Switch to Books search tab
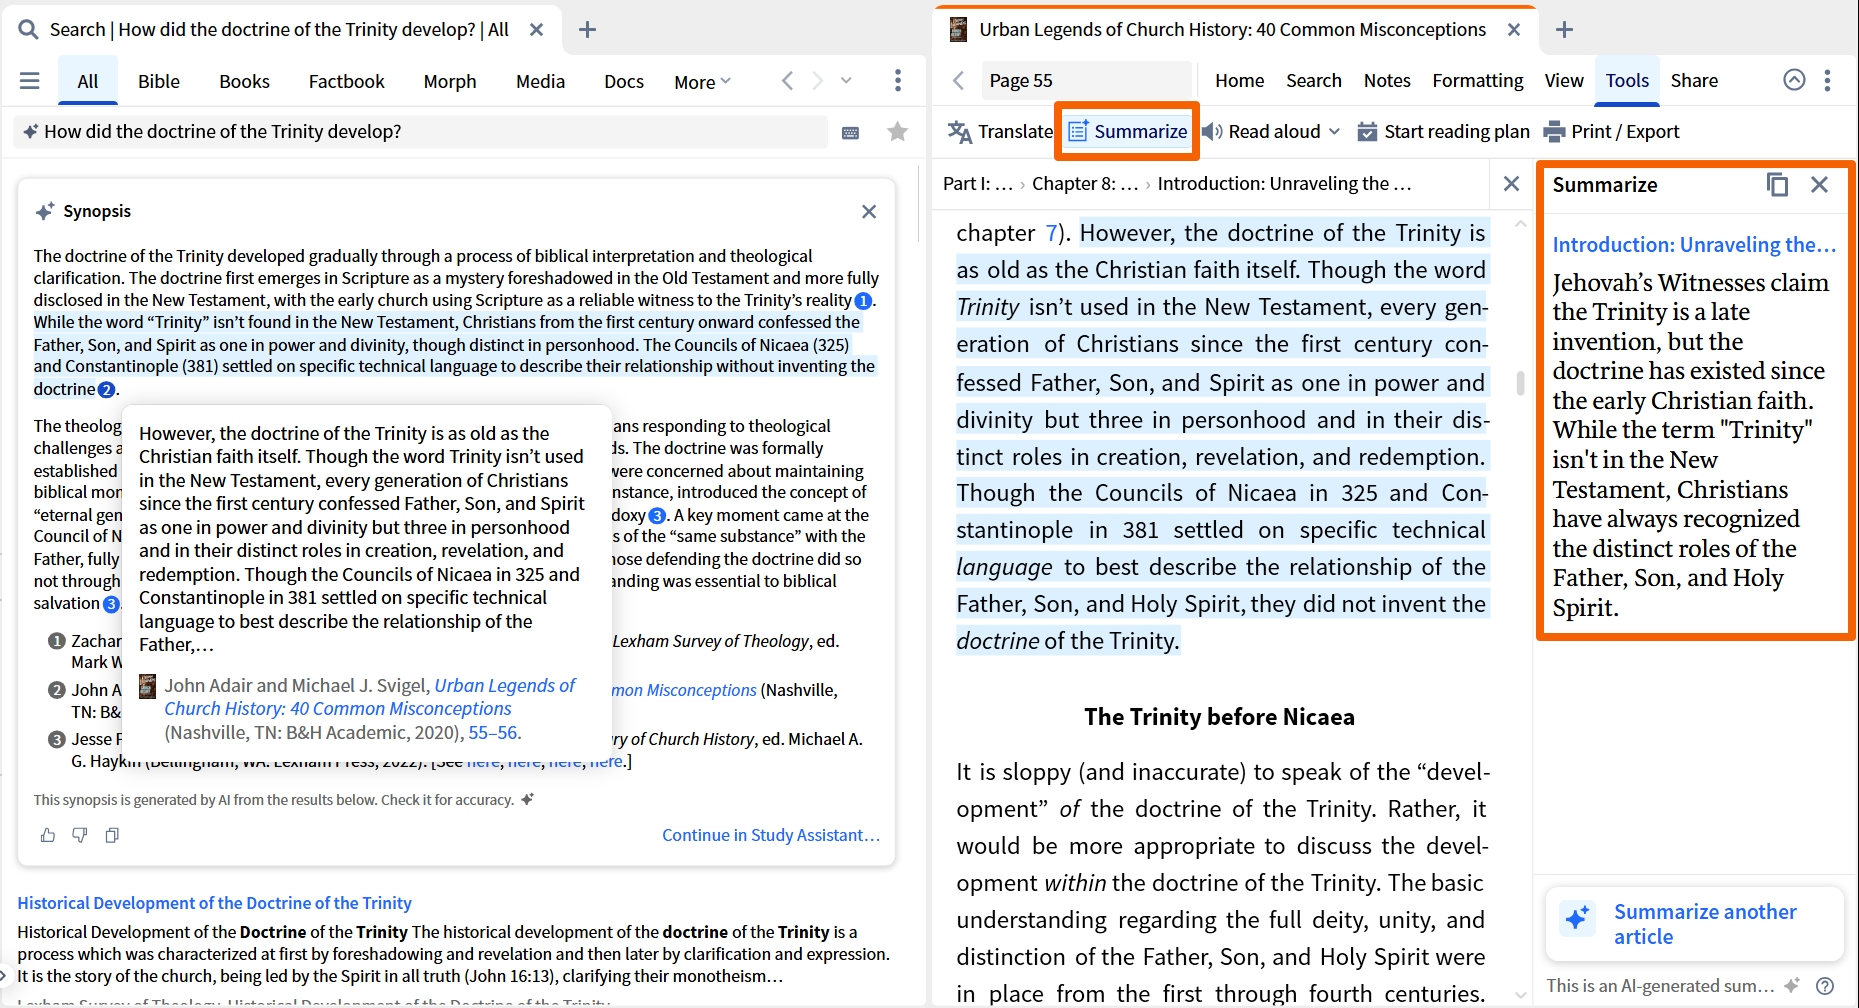This screenshot has height=1008, width=1859. 245,81
